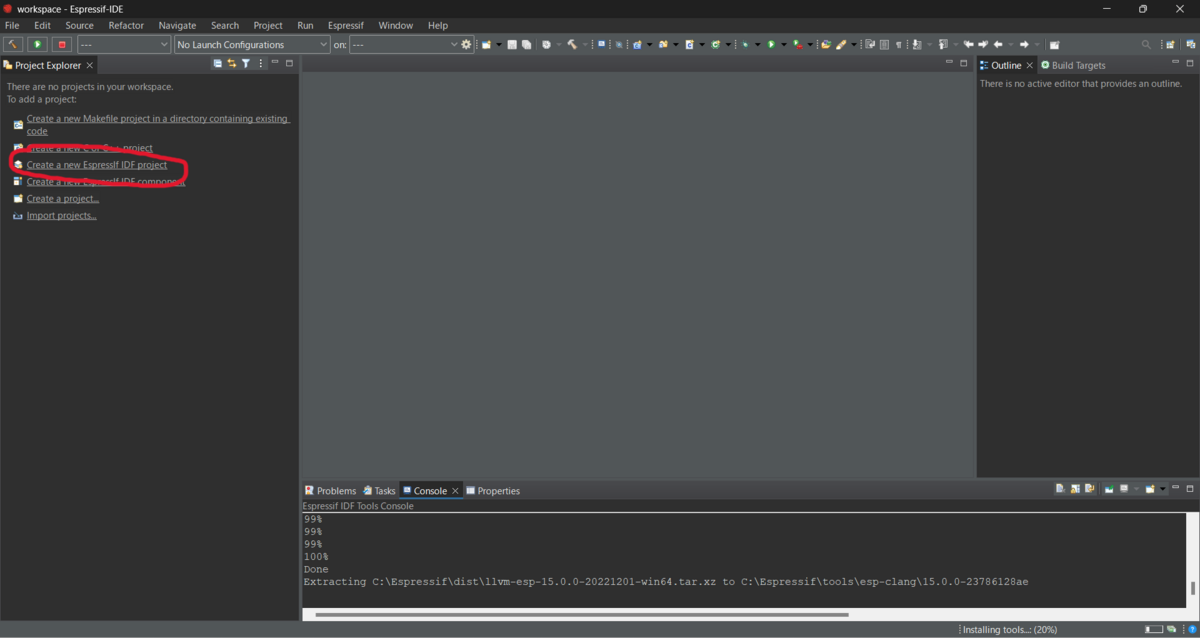Click the Save All icon in toolbar
This screenshot has width=1200, height=638.
click(x=526, y=44)
